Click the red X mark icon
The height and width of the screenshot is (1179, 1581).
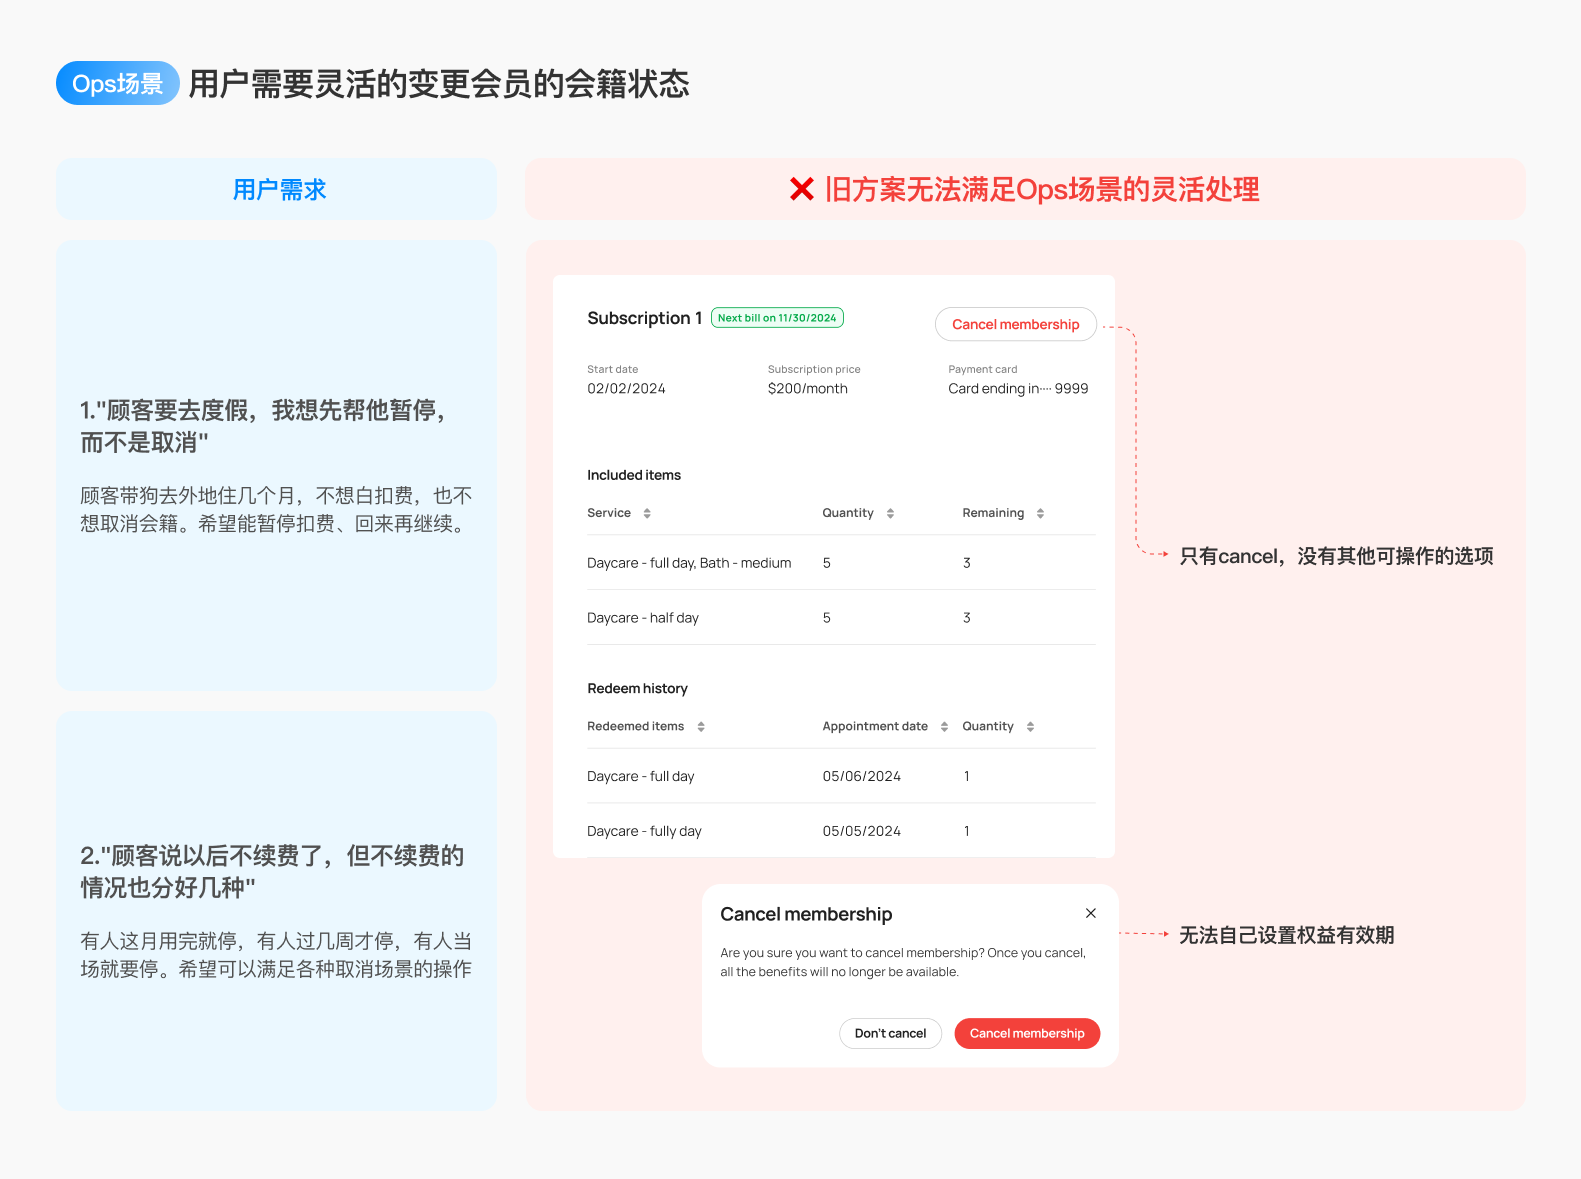[801, 189]
